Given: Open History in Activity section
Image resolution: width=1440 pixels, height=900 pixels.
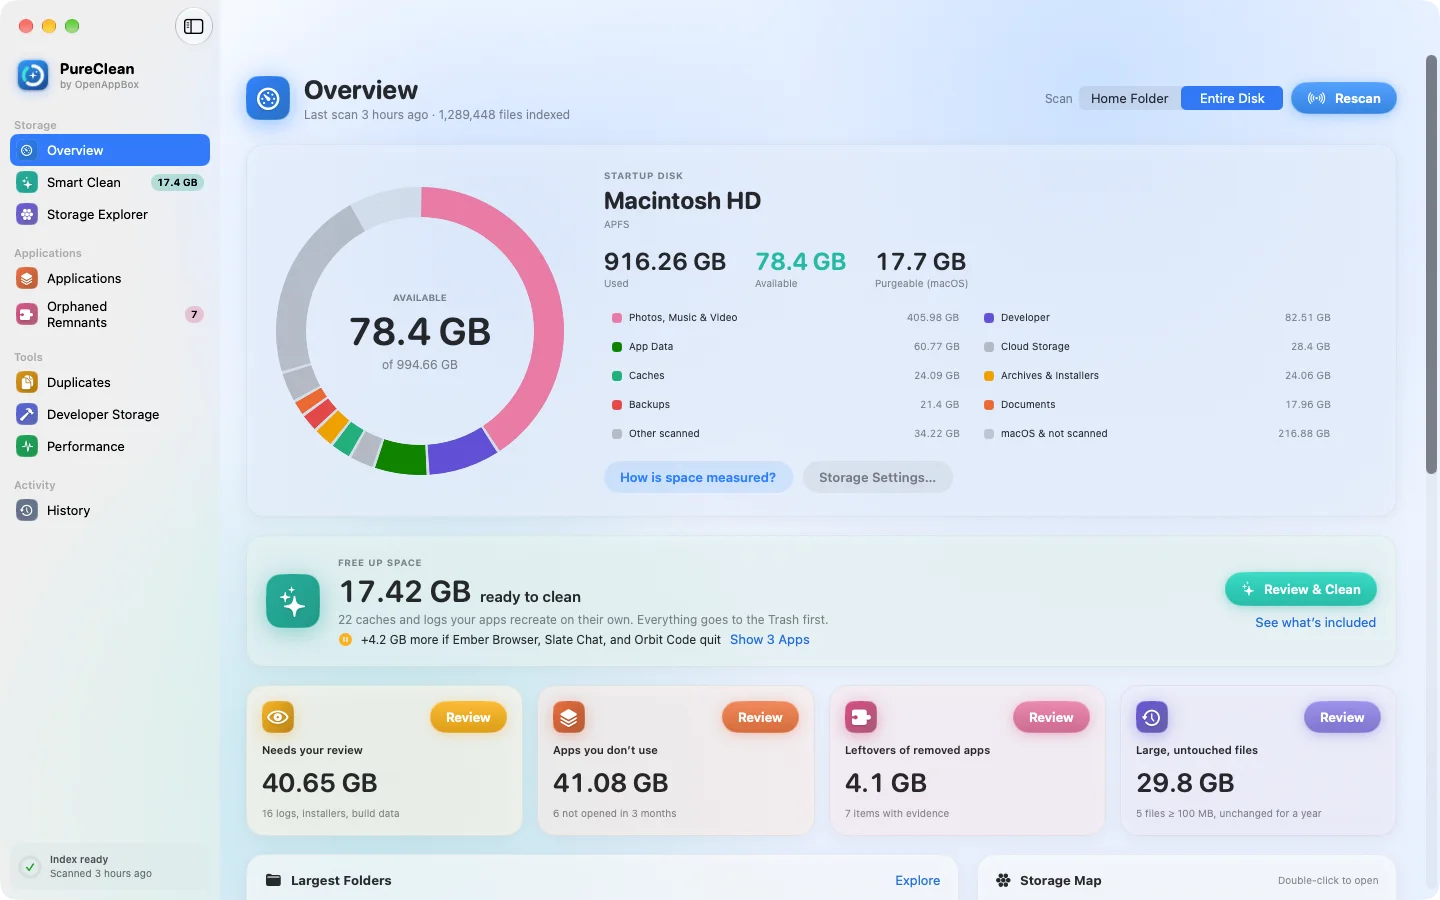Looking at the screenshot, I should [110, 510].
